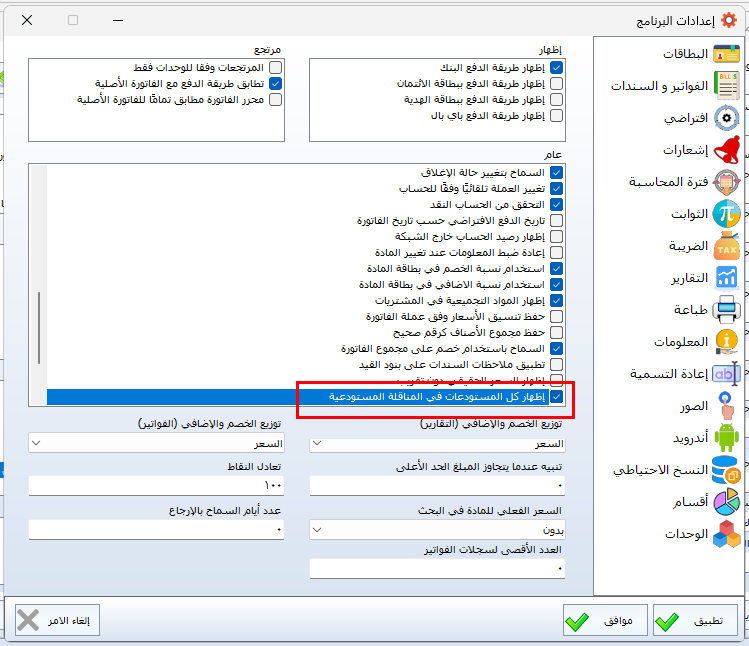The height and width of the screenshot is (646, 749).
Task: Open the Android robot icon section
Action: coord(727,437)
